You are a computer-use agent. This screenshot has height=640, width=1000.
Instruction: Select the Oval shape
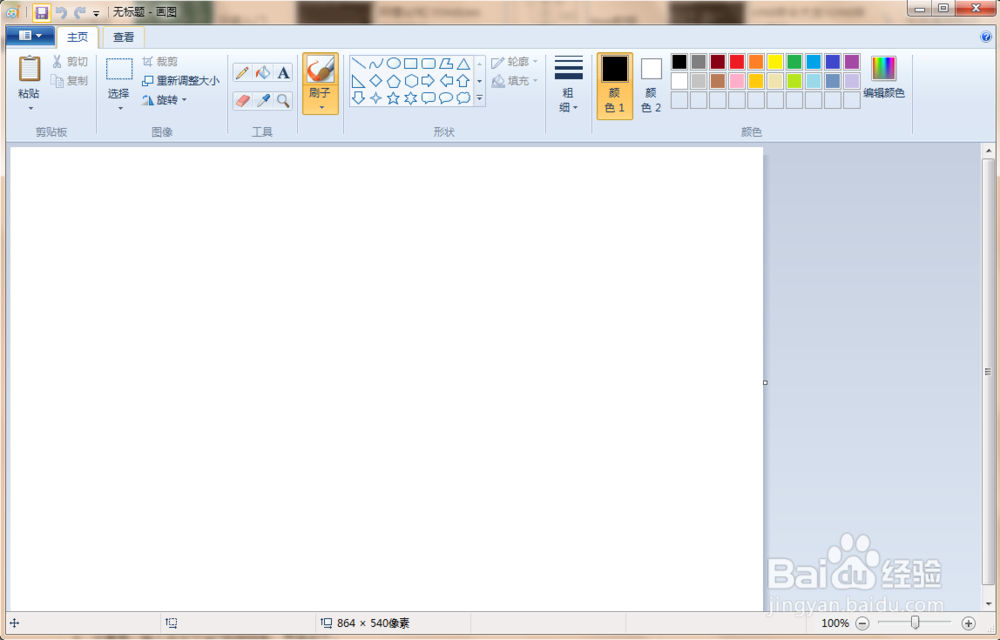[x=393, y=63]
